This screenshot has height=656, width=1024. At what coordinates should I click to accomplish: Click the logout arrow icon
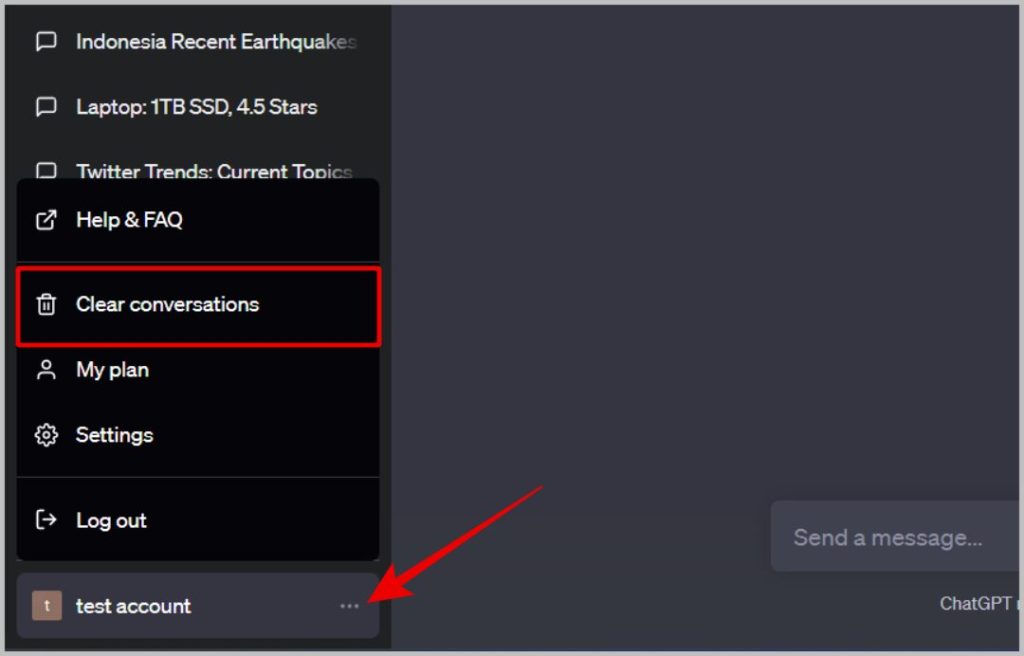(46, 520)
